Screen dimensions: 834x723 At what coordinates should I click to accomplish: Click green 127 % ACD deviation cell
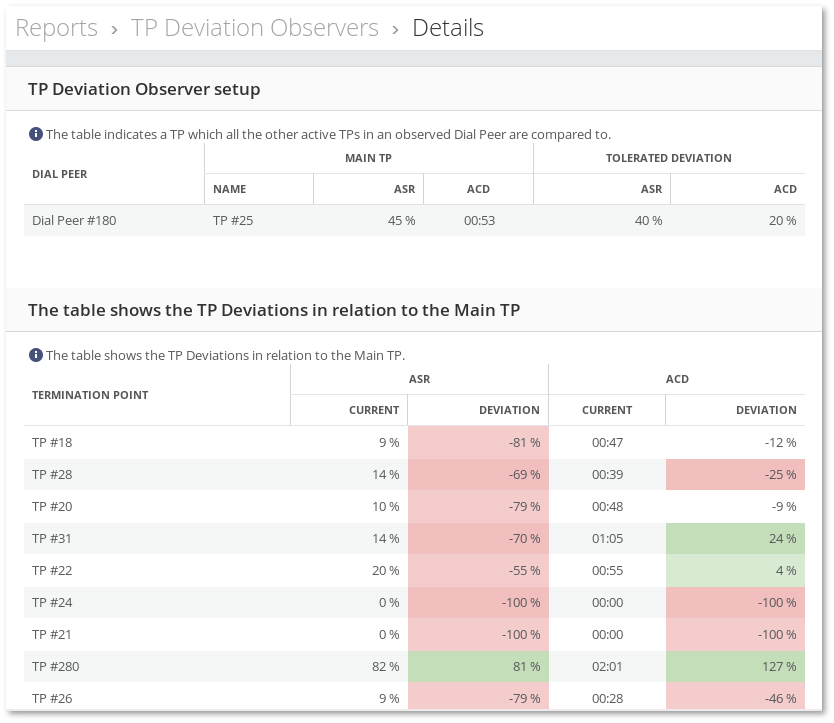(735, 666)
